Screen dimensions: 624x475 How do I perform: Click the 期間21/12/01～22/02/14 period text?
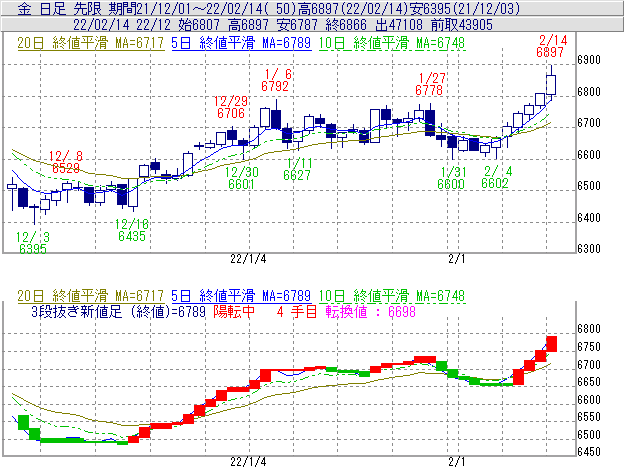pyautogui.click(x=184, y=8)
